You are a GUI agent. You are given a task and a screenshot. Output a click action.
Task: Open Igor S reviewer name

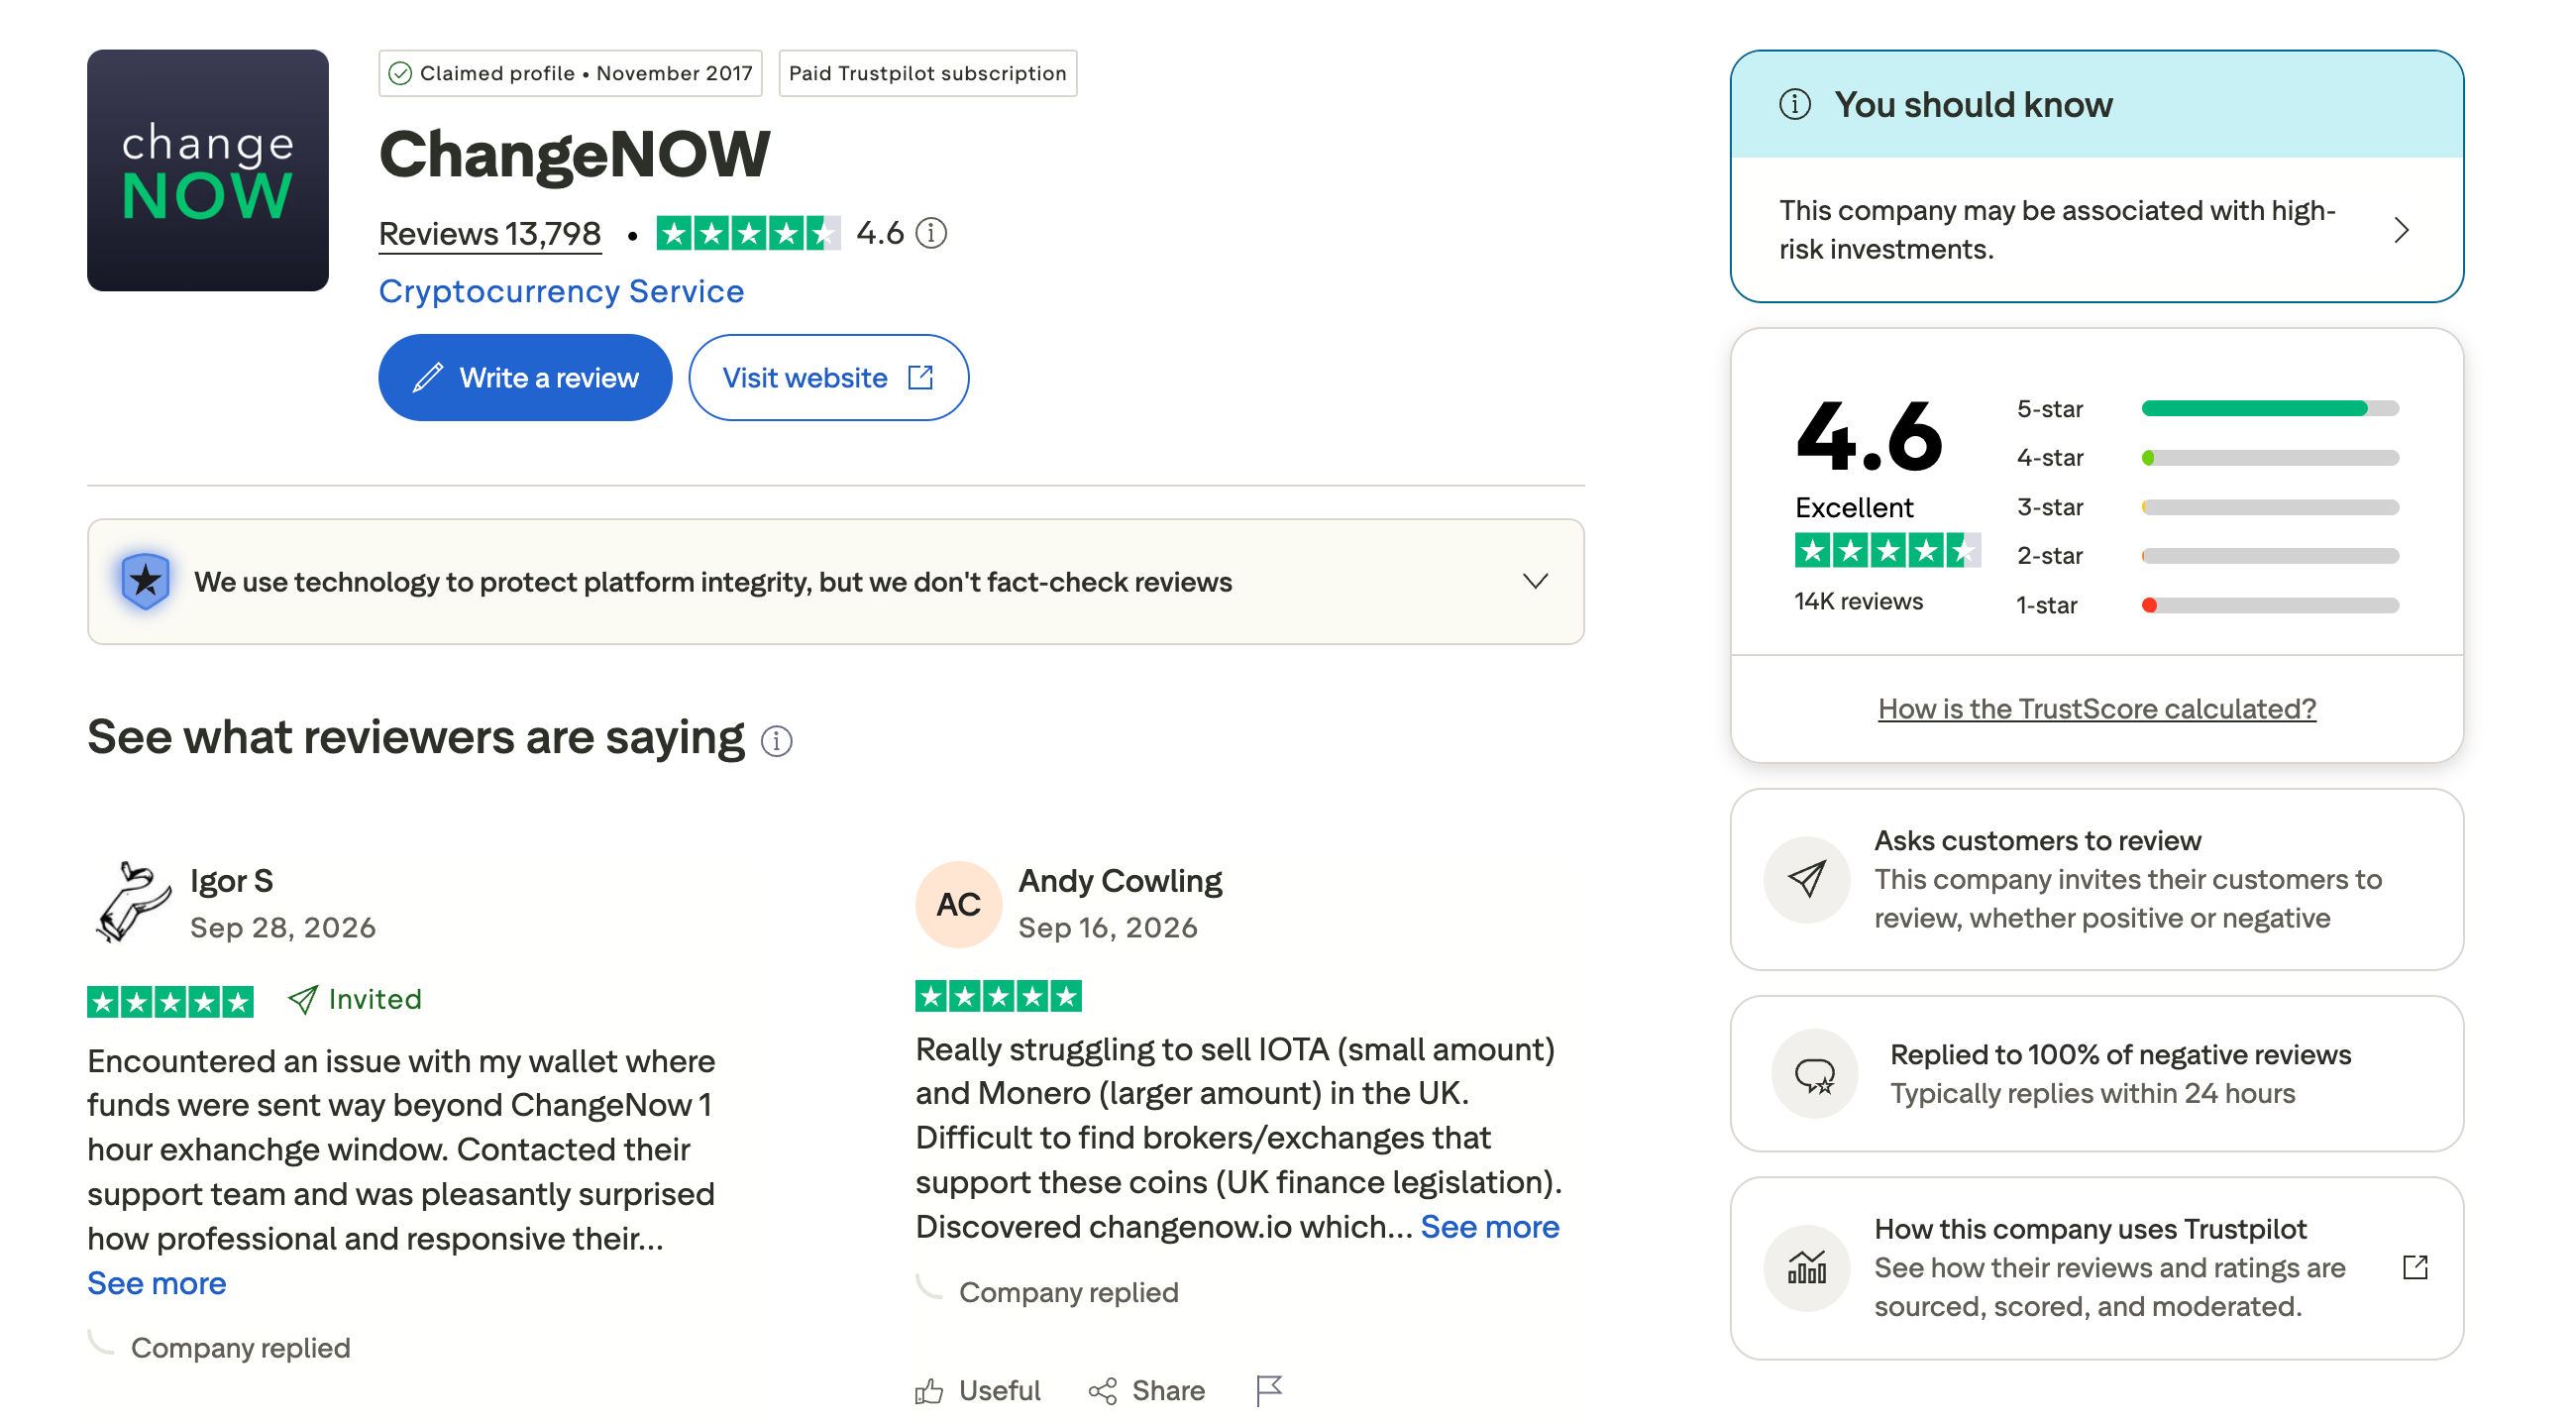pos(231,880)
